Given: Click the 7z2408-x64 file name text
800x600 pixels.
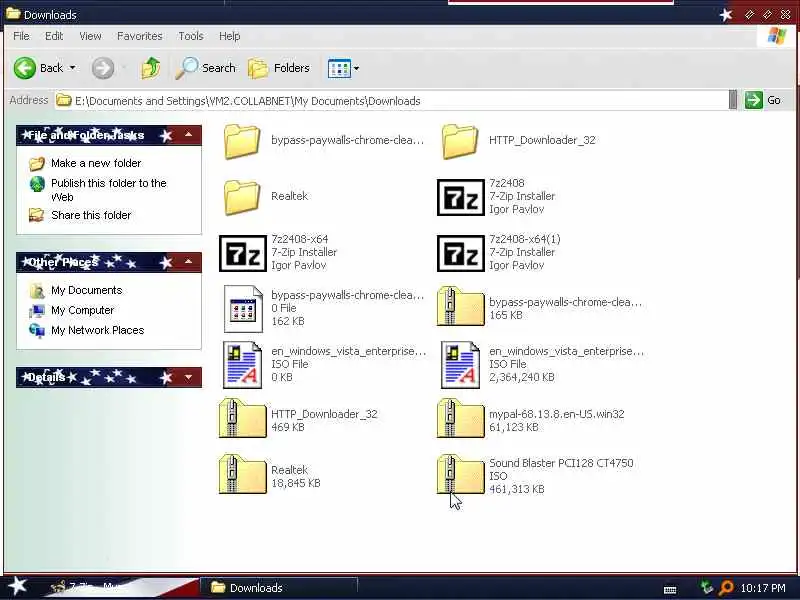Looking at the screenshot, I should pos(299,239).
